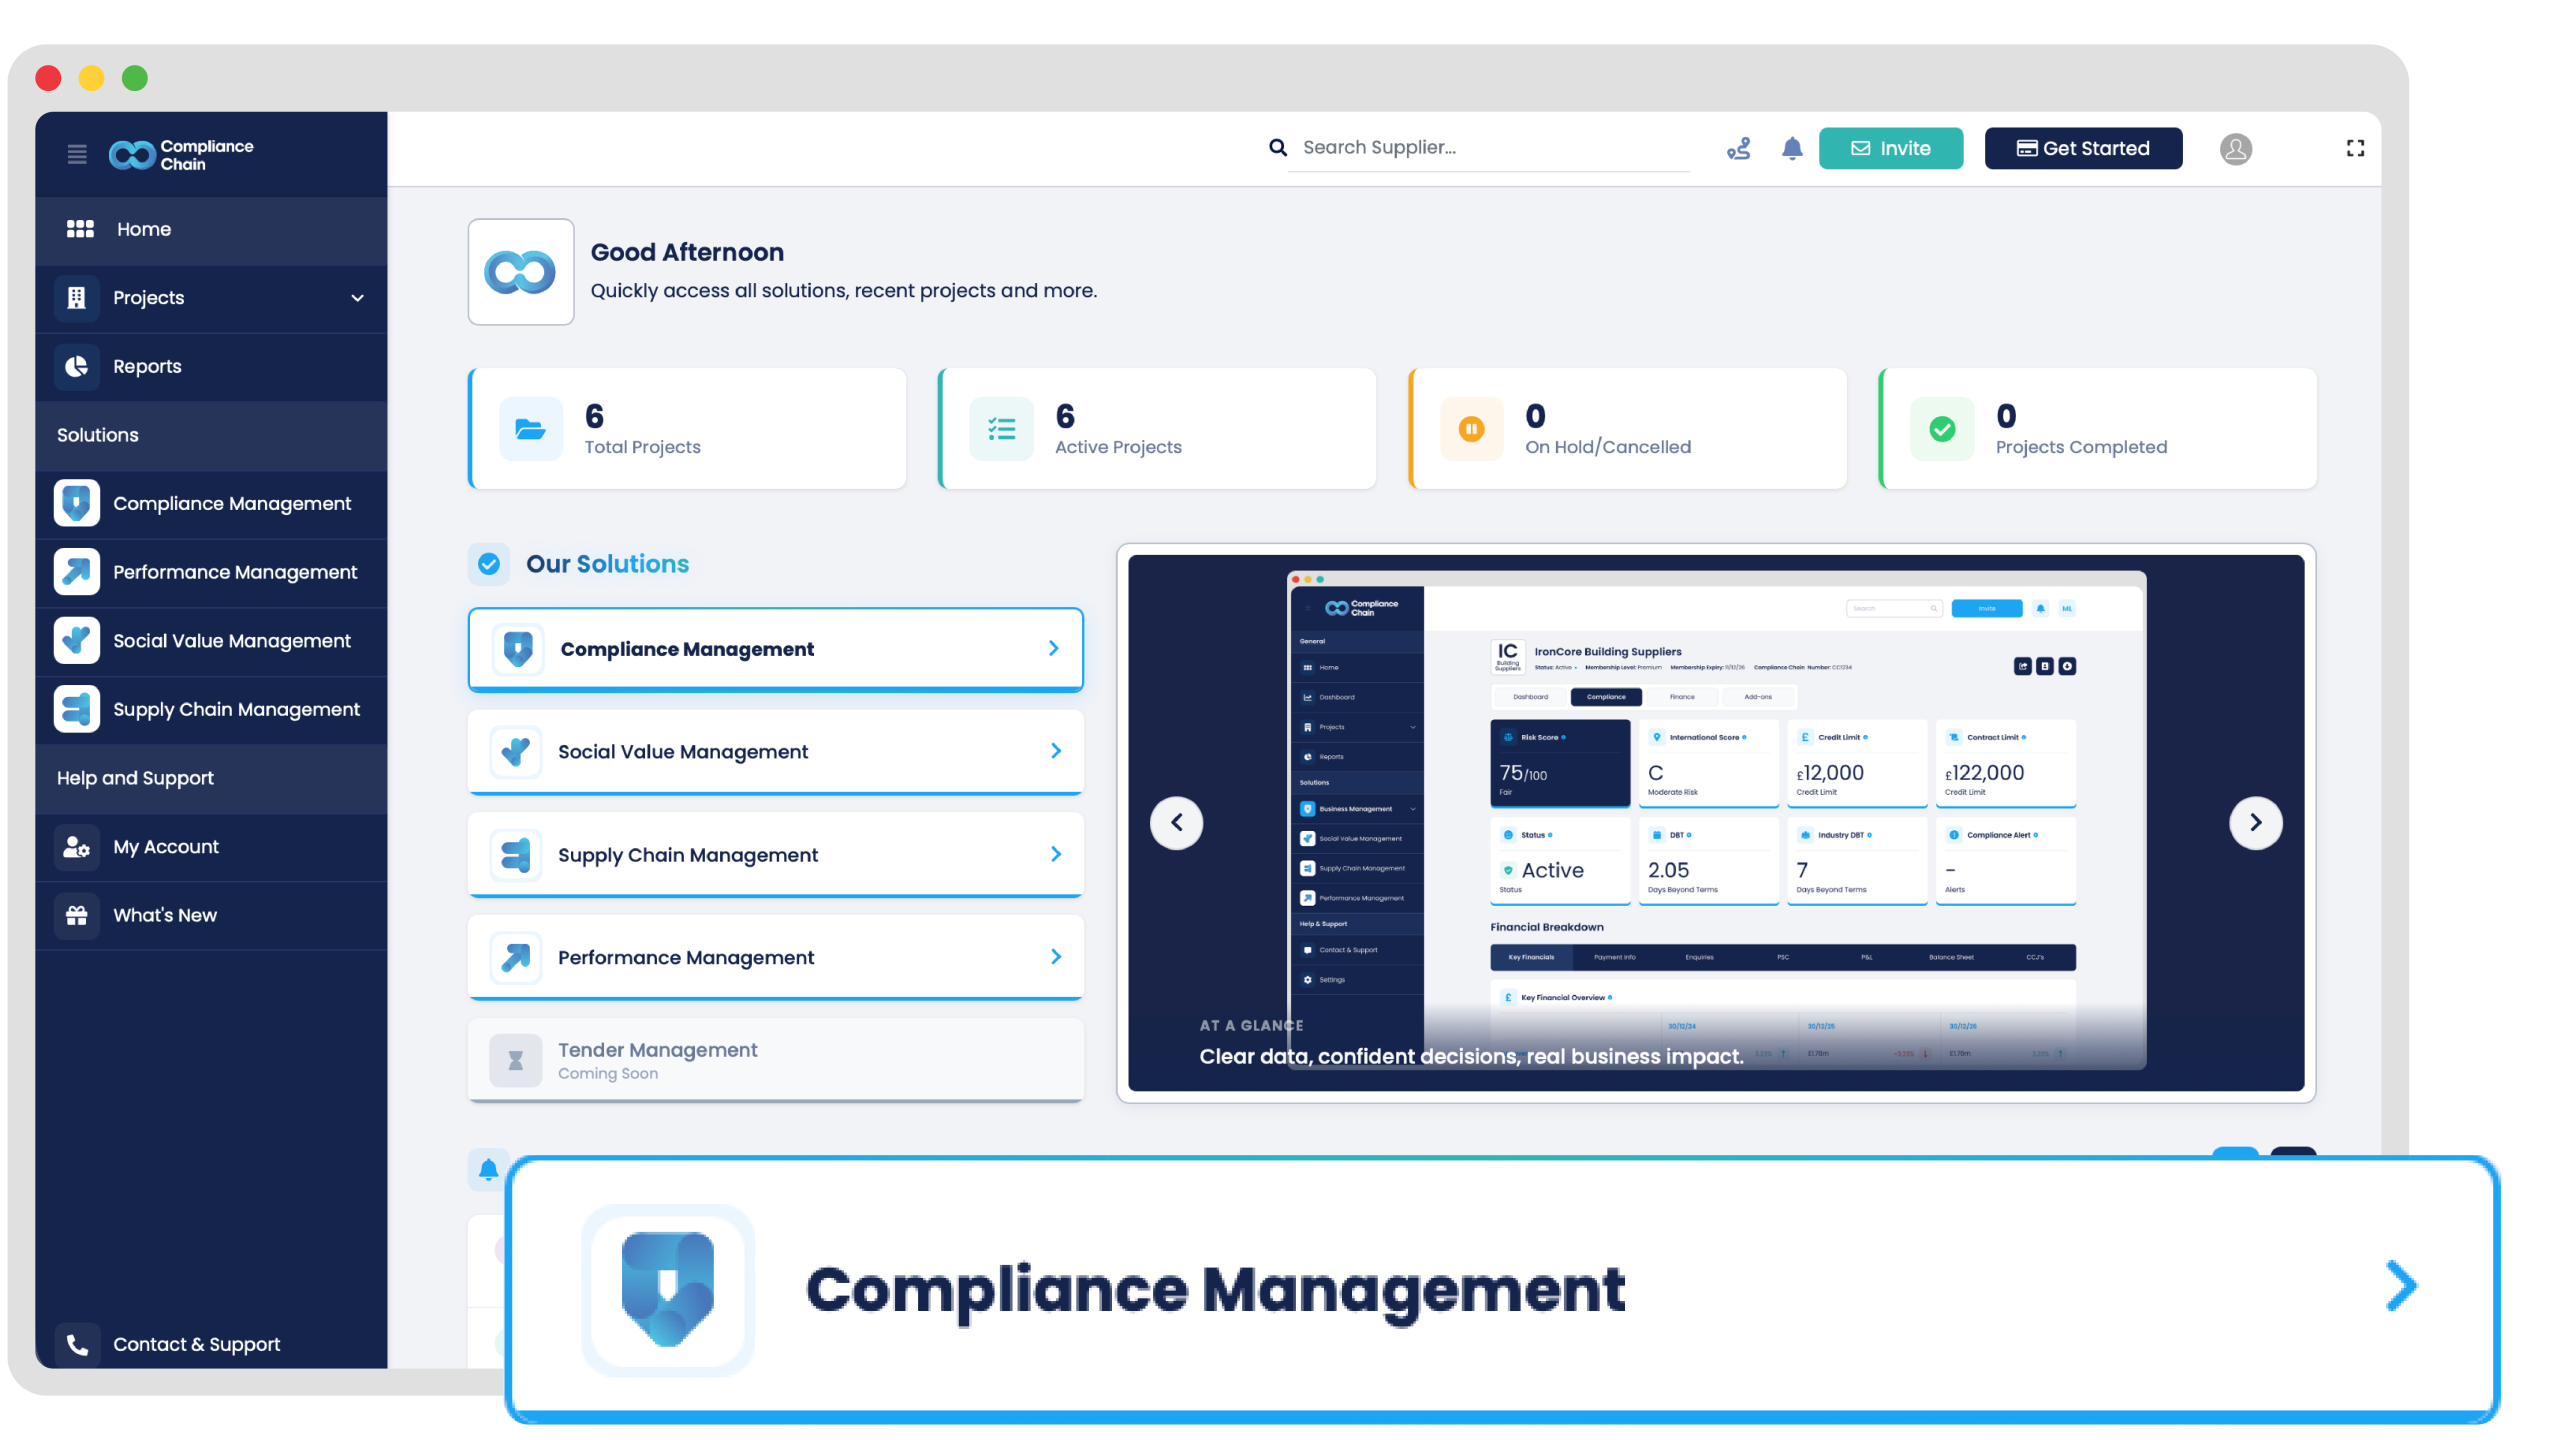Click the Projects building icon
The width and height of the screenshot is (2560, 1440).
pyautogui.click(x=77, y=298)
